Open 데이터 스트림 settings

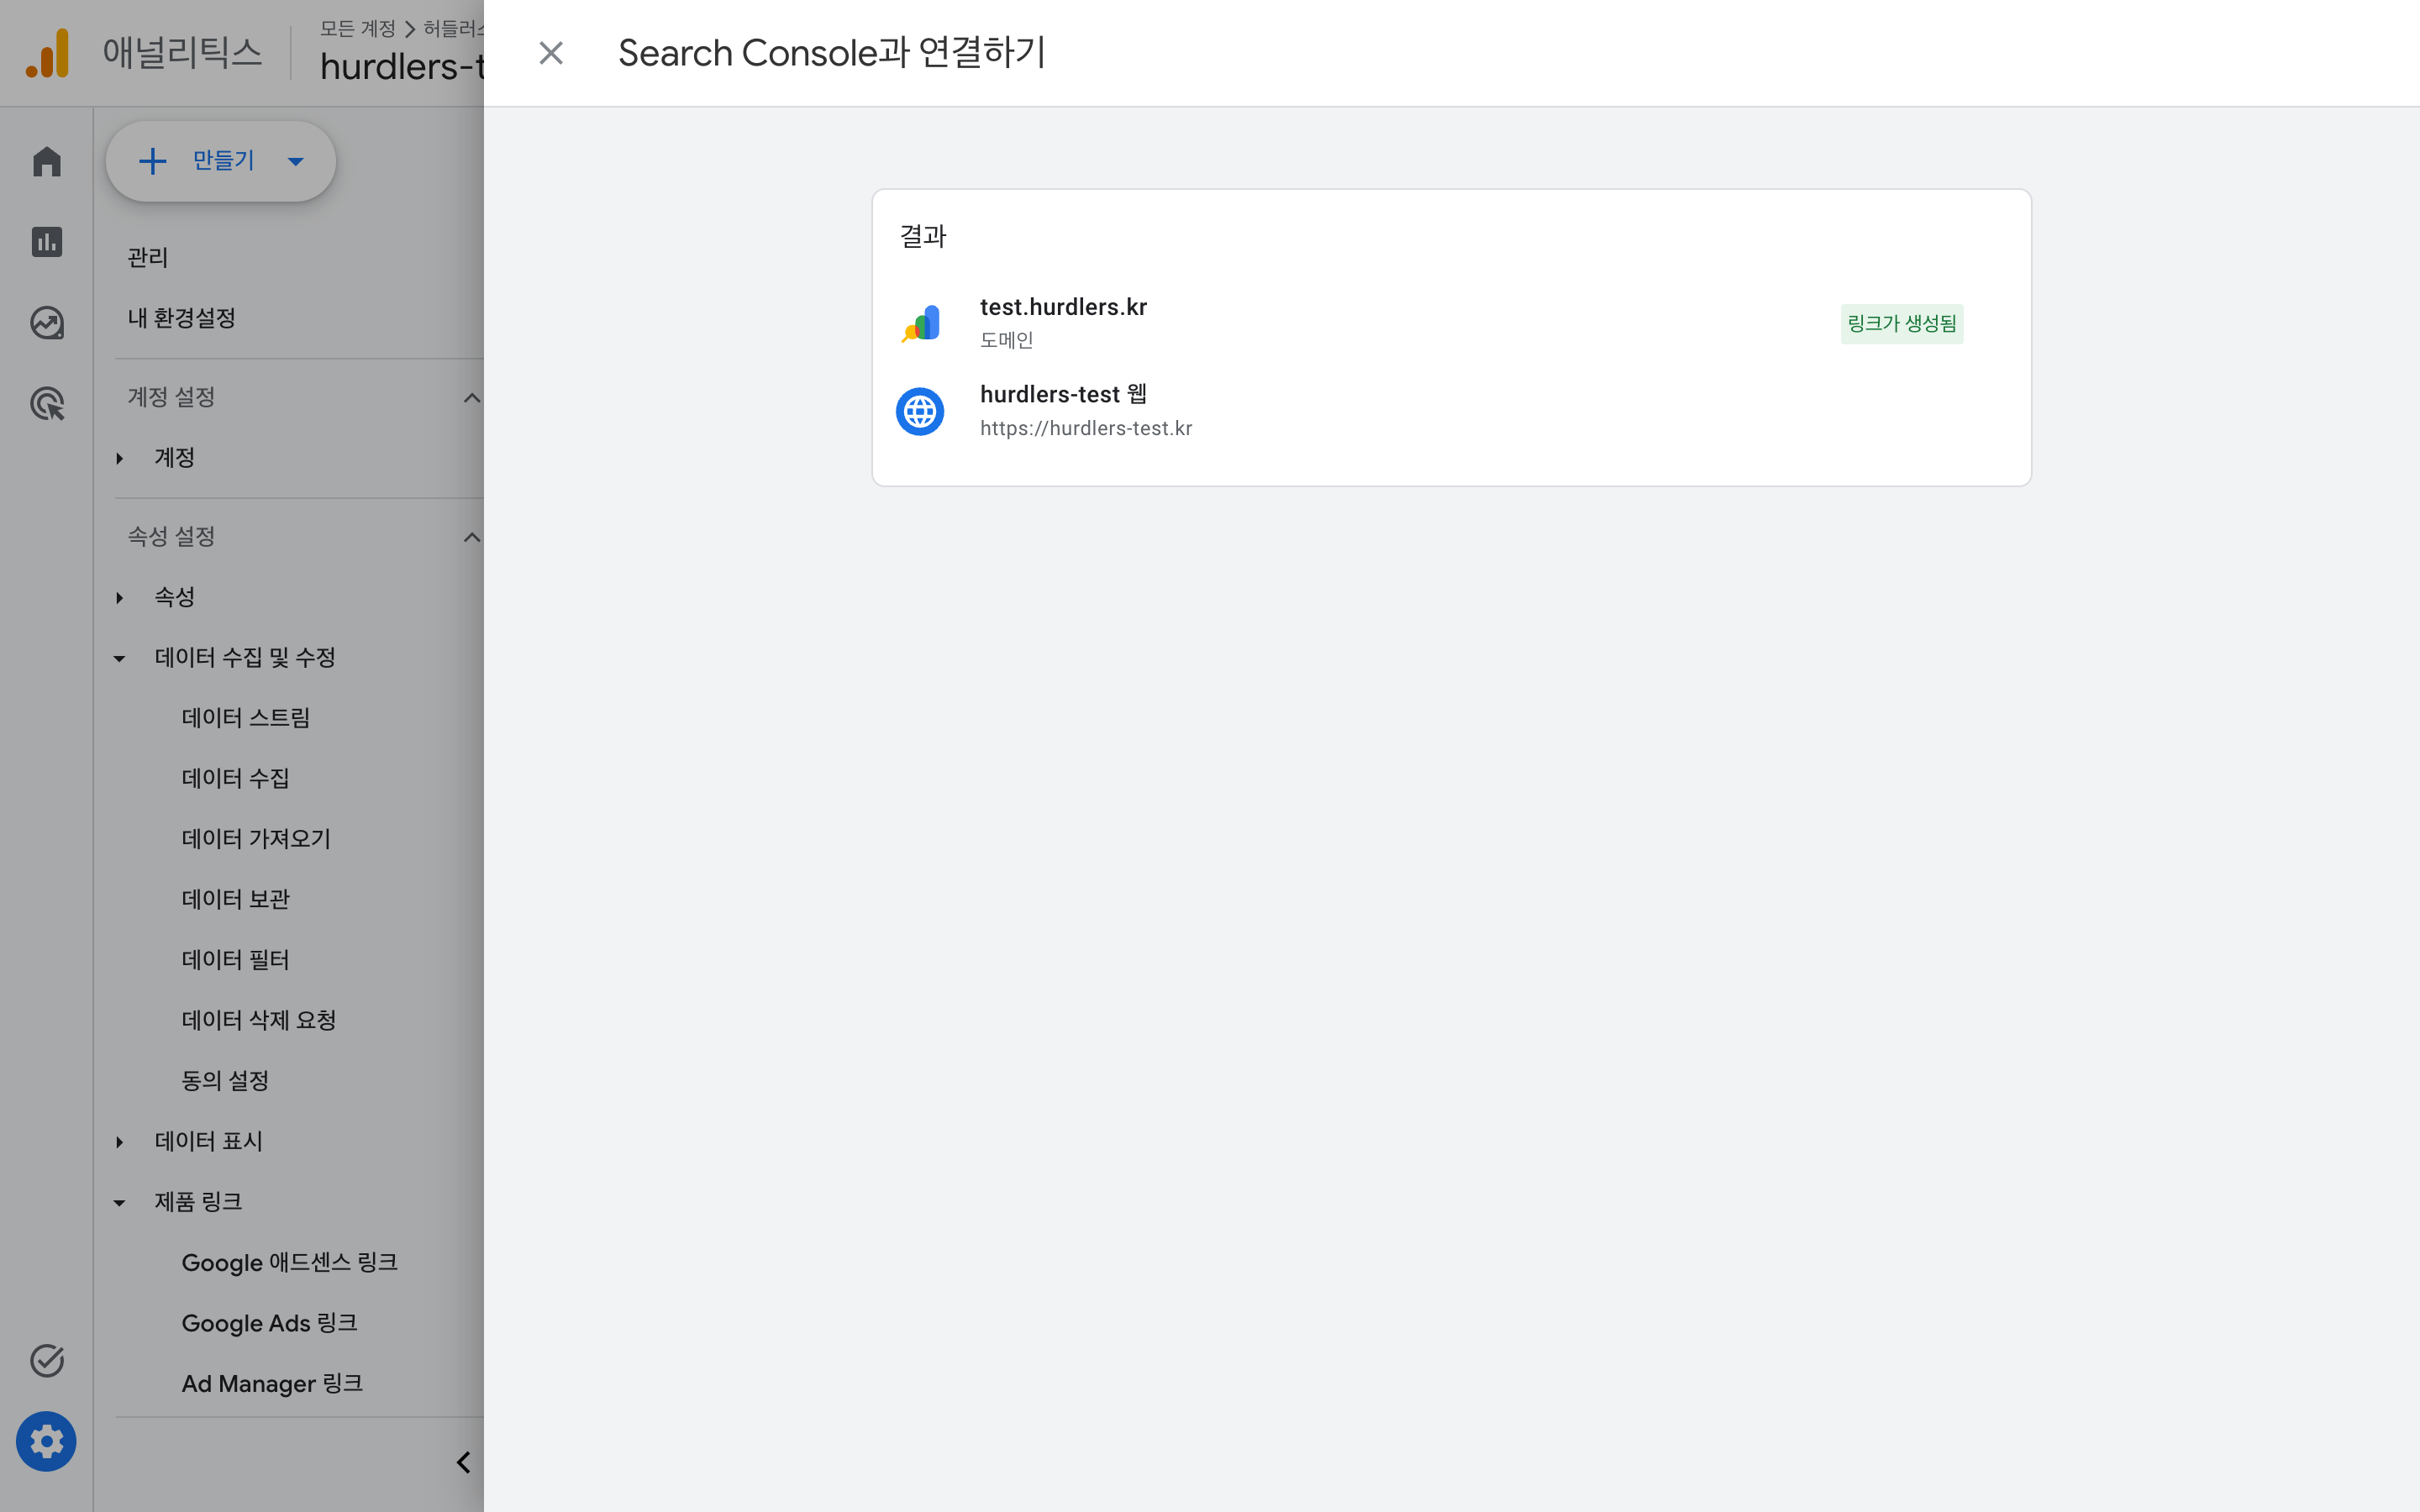click(x=246, y=718)
